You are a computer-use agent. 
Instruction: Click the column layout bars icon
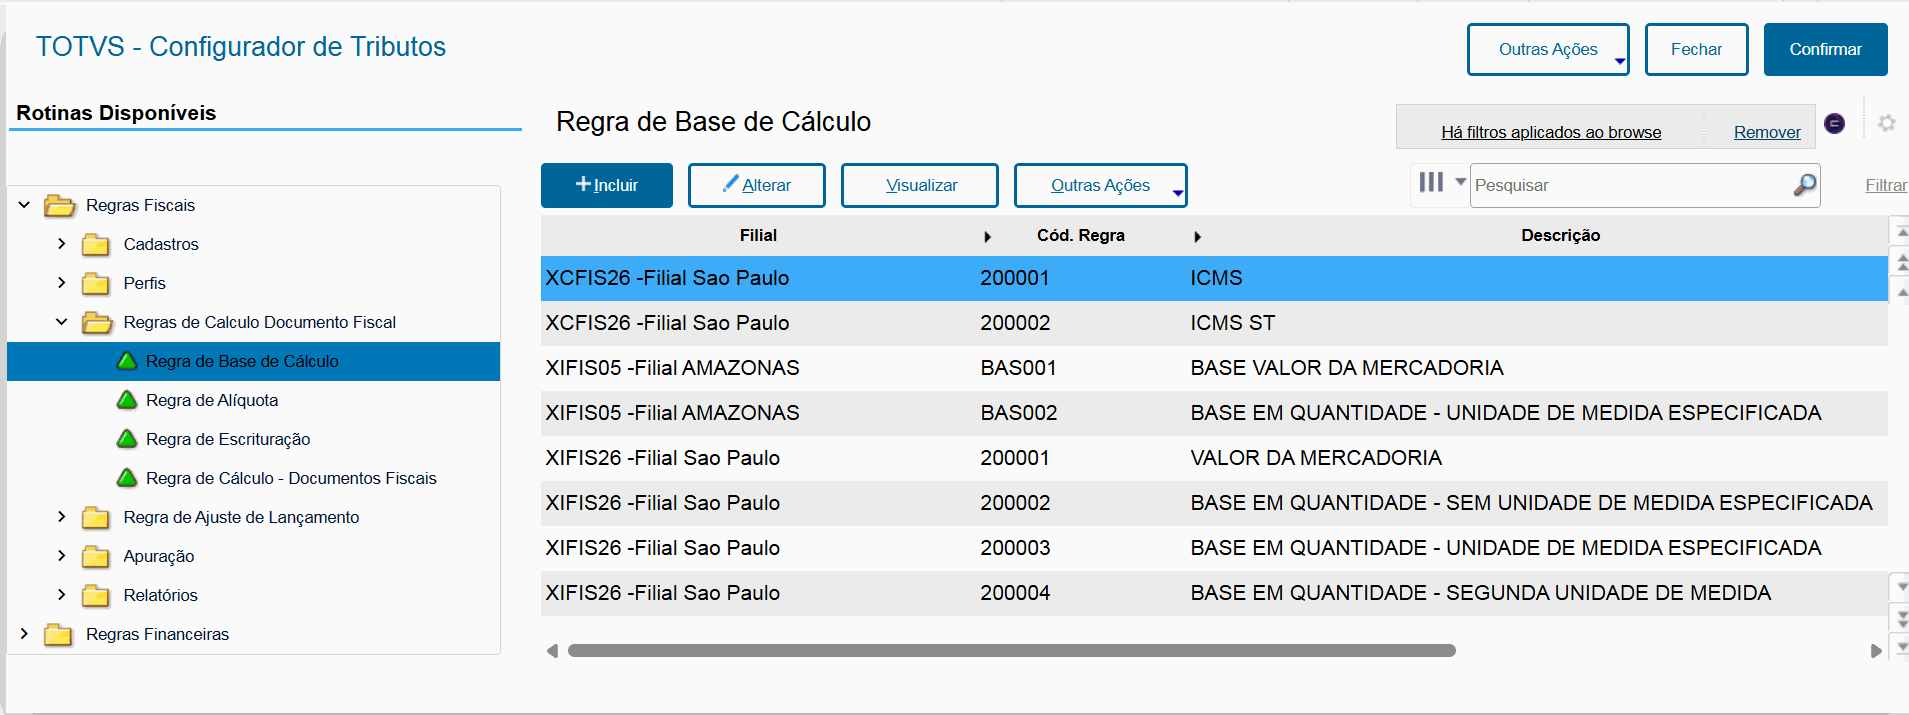(1431, 182)
